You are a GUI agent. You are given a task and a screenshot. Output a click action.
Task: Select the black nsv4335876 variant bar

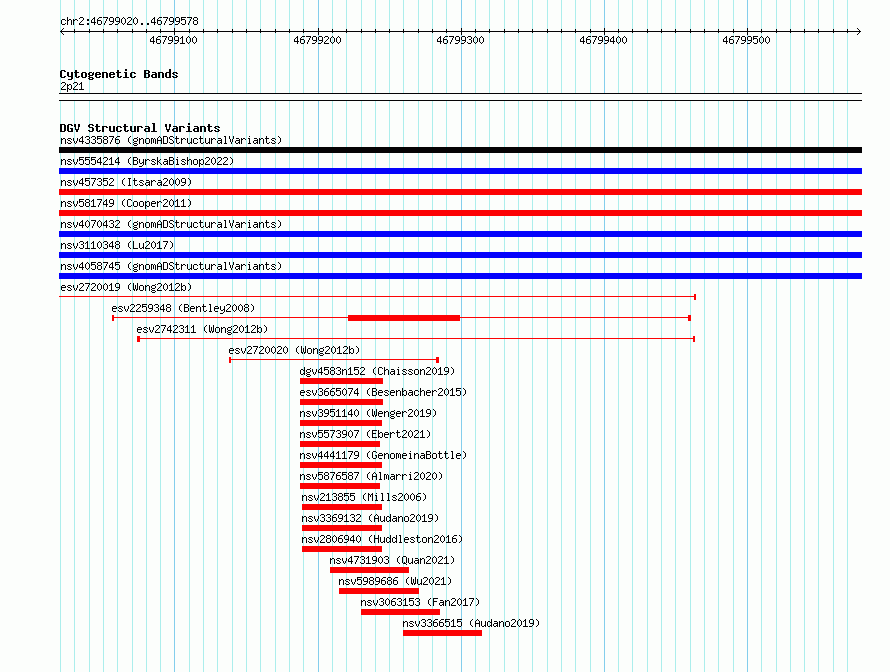(x=460, y=150)
